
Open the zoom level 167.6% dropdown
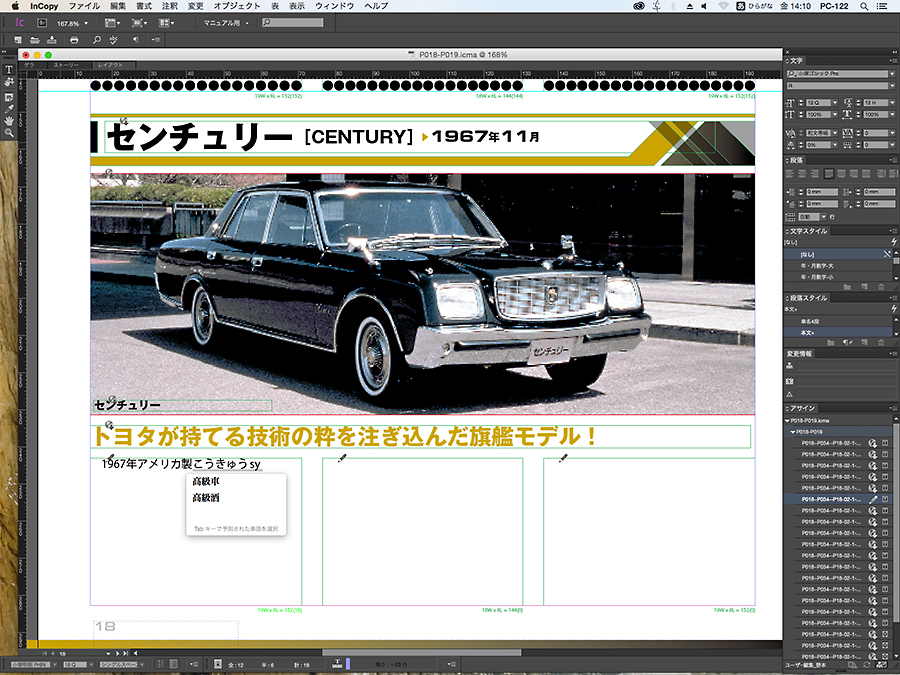tap(86, 24)
